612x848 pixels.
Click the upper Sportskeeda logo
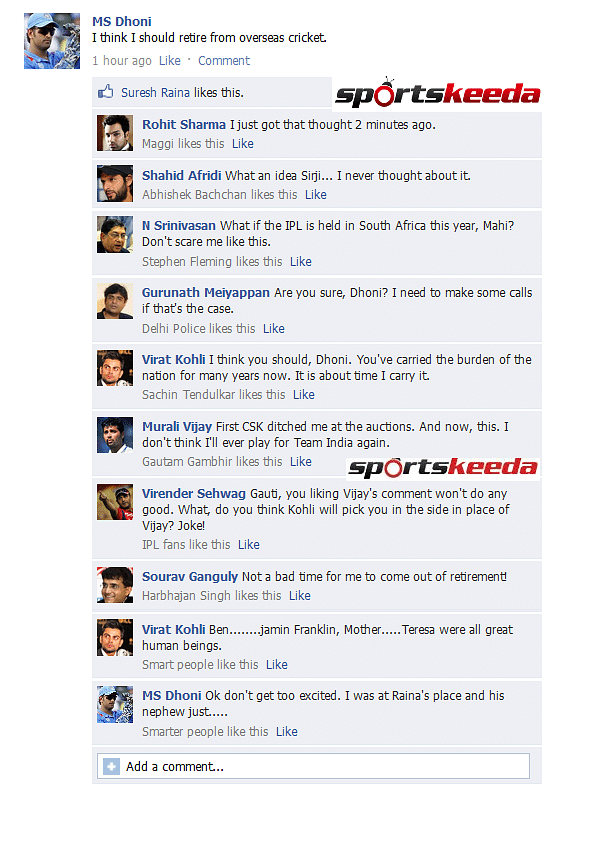pyautogui.click(x=437, y=92)
